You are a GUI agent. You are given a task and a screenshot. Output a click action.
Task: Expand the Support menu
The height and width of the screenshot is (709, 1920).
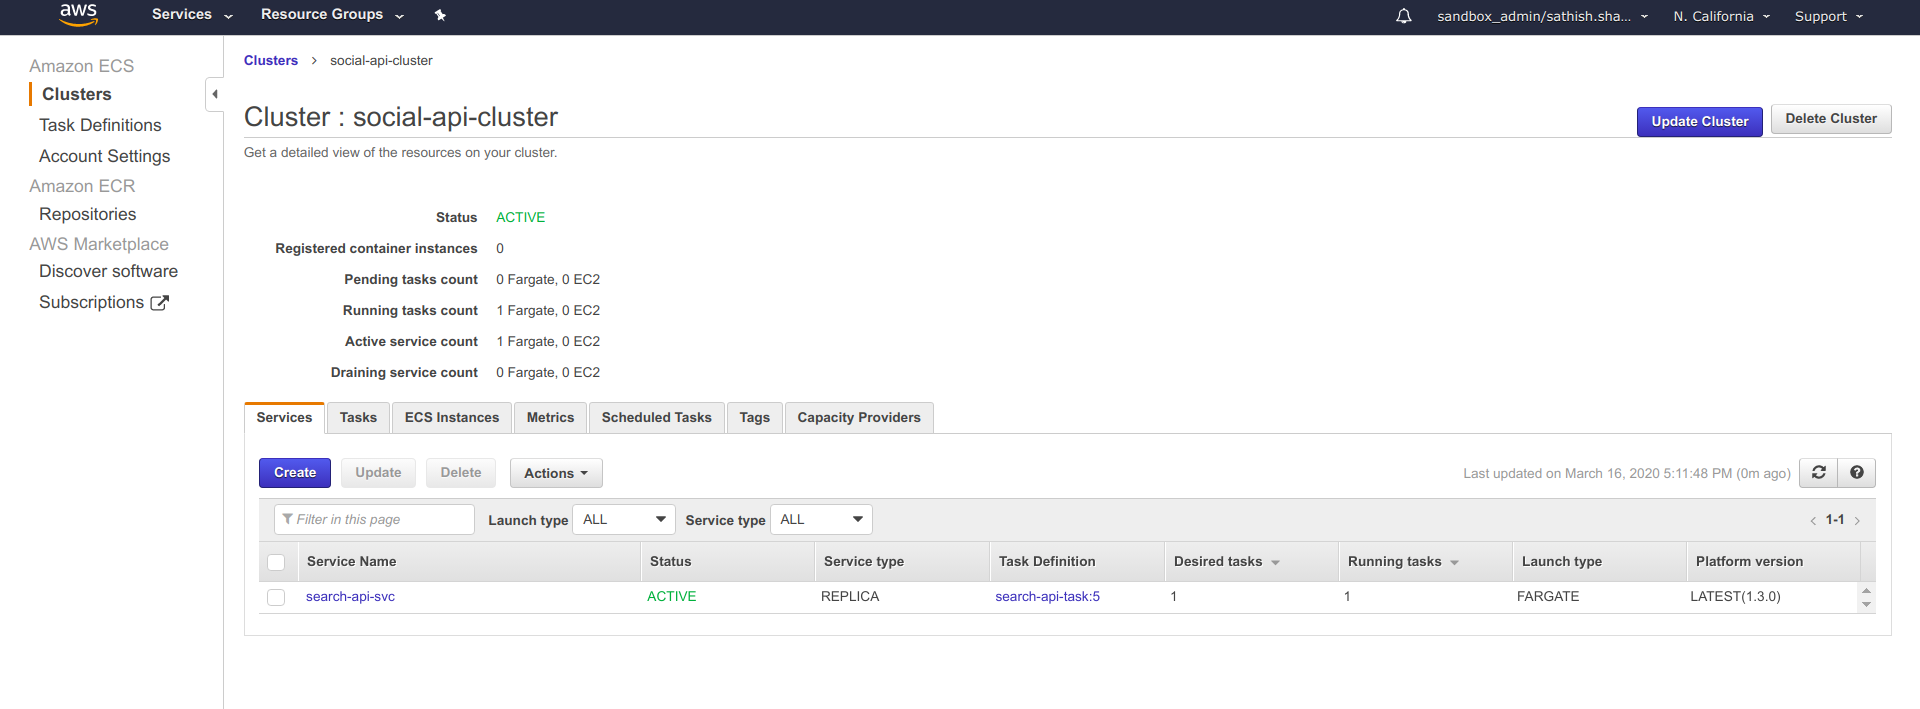pyautogui.click(x=1828, y=16)
